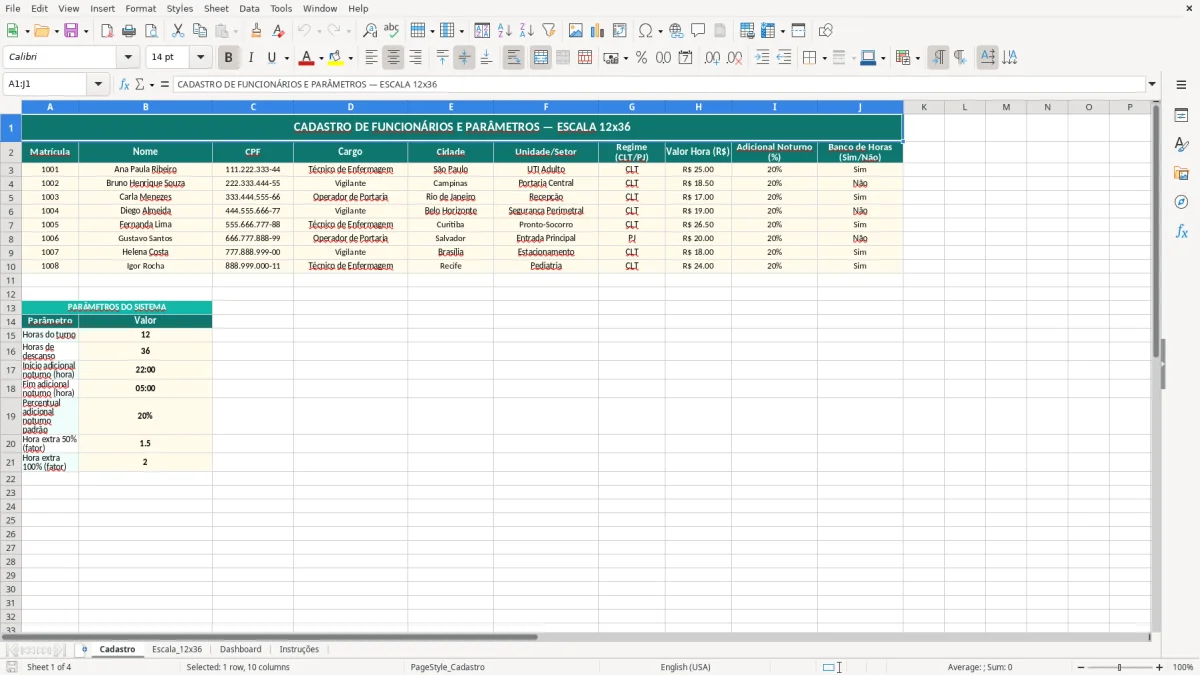Screen dimensions: 1200x675
Task: Open the Save dropdown arrow
Action: [x=86, y=31]
